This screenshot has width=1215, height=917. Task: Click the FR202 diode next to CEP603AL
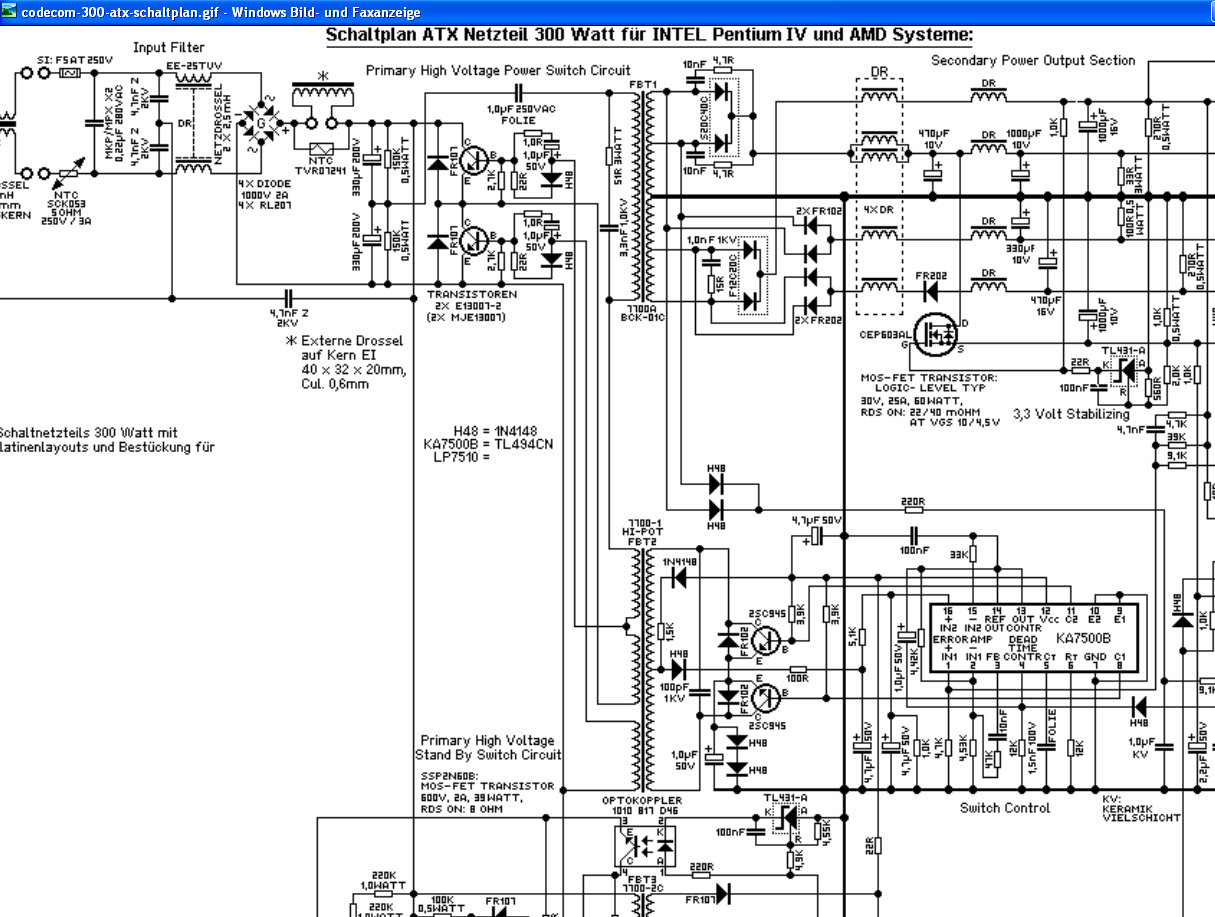click(930, 292)
